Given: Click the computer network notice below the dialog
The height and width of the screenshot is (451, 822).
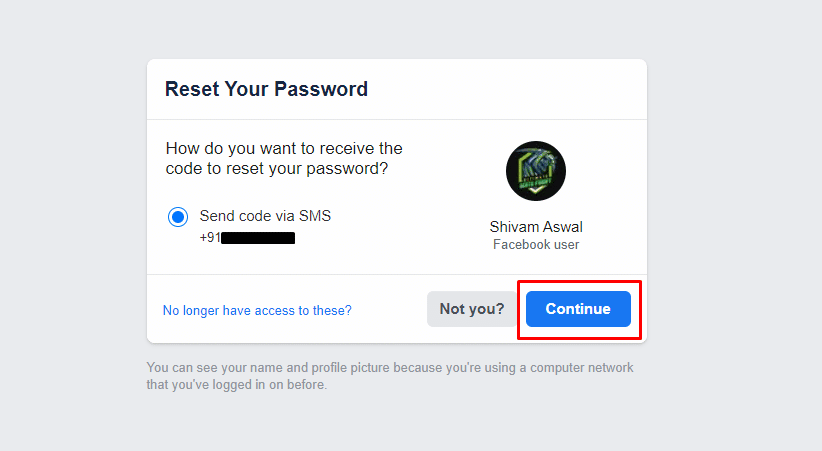Looking at the screenshot, I should point(390,367).
